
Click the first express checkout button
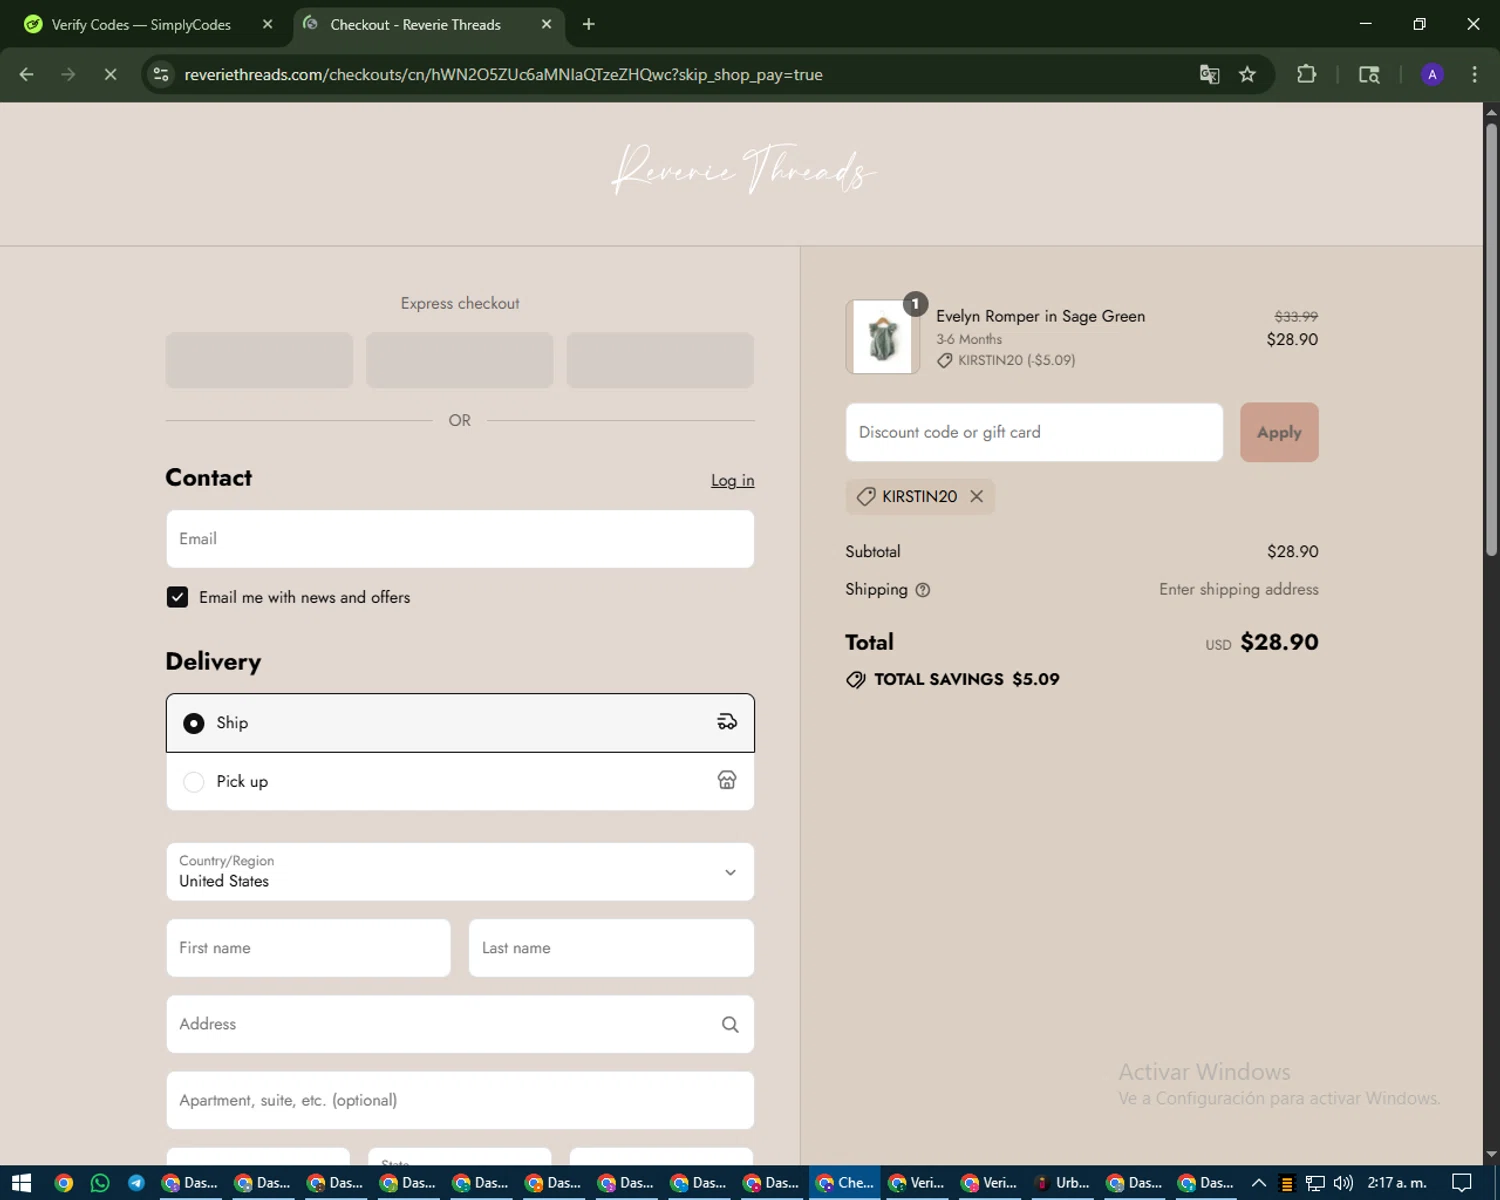coord(259,360)
